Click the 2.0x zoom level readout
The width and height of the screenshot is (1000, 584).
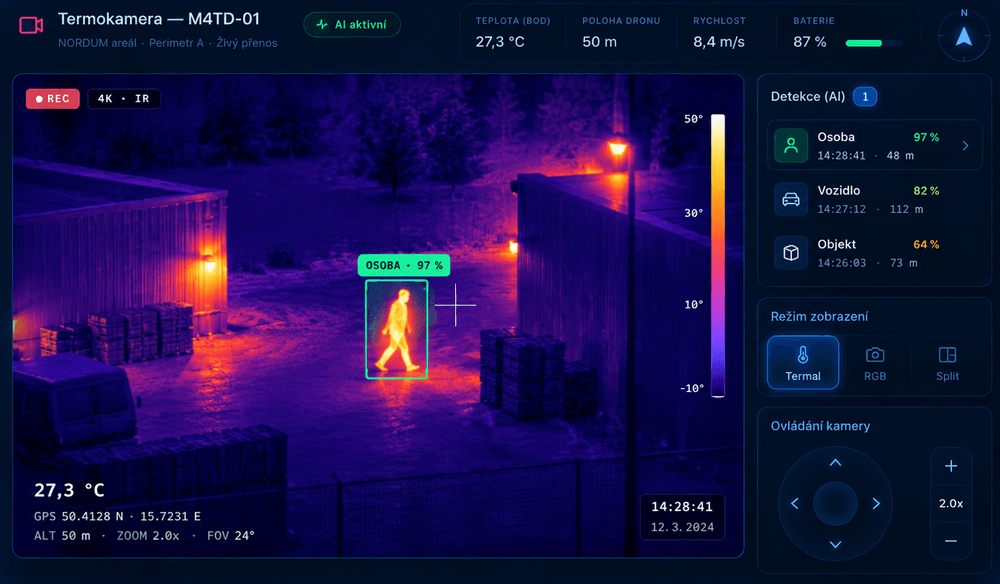click(x=951, y=504)
